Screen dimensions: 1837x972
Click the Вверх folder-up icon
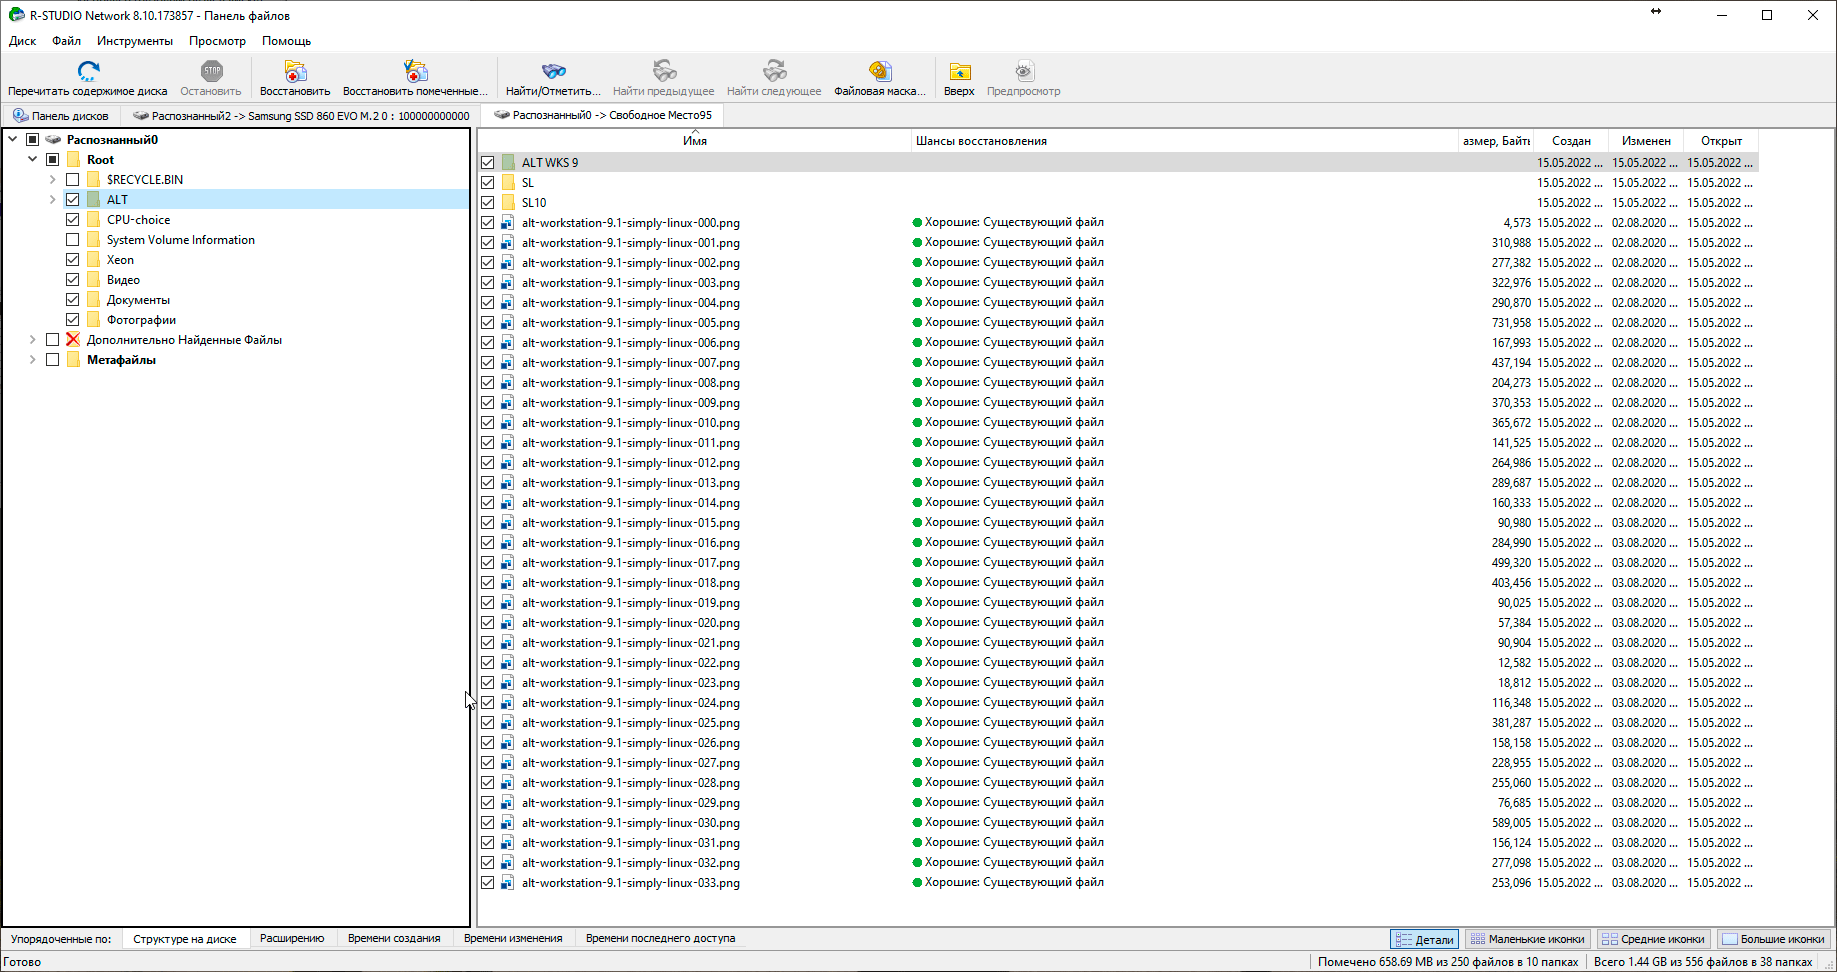(959, 71)
